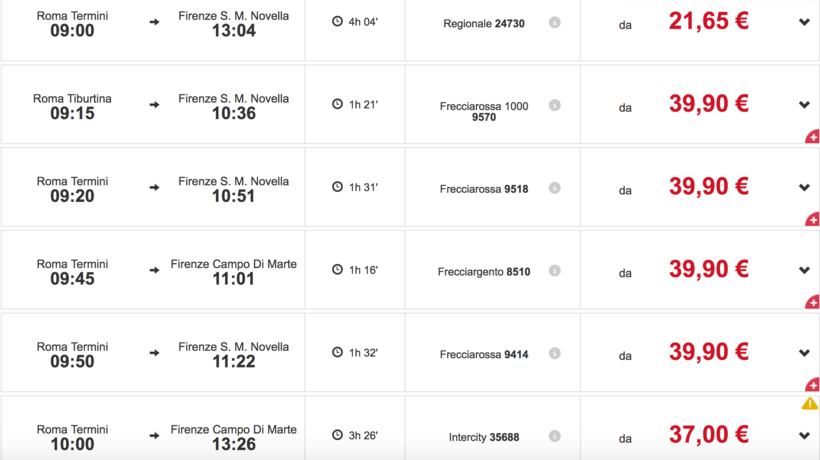Click red plus badge on 09:15 train
This screenshot has height=460, width=820.
pos(812,137)
